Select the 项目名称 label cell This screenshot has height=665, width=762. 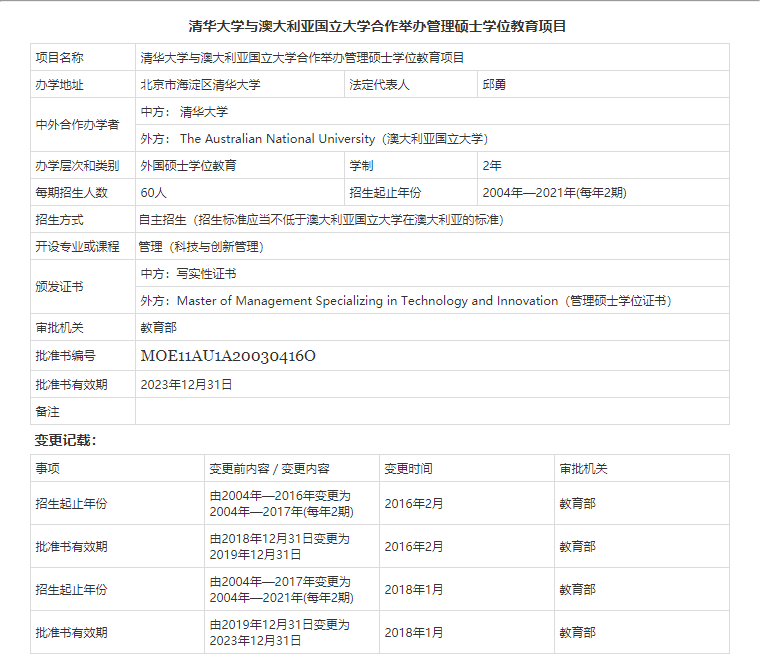click(83, 57)
